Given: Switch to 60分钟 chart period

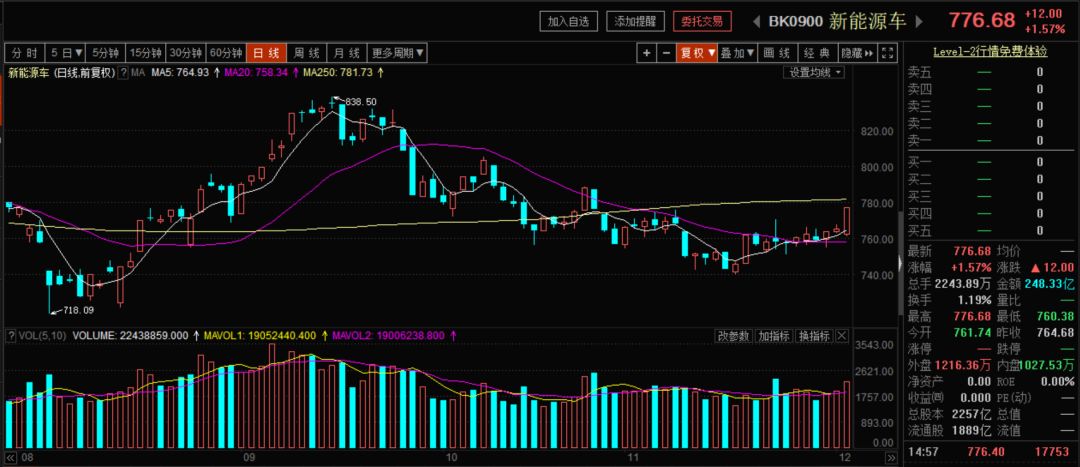Looking at the screenshot, I should [x=226, y=53].
